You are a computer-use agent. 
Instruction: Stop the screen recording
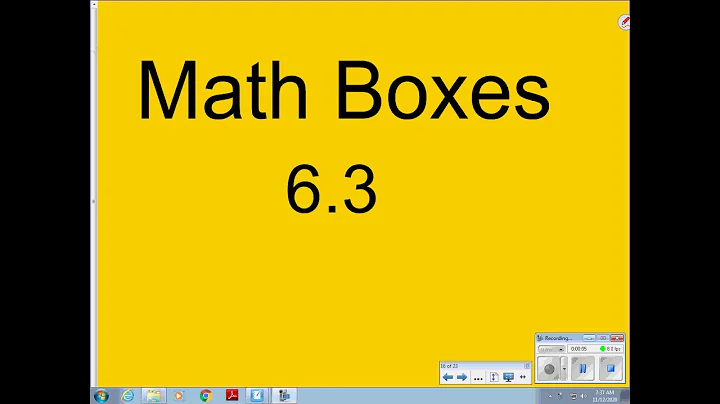(x=611, y=369)
